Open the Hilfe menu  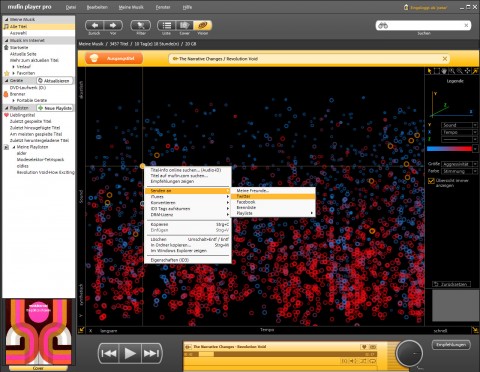pos(187,7)
